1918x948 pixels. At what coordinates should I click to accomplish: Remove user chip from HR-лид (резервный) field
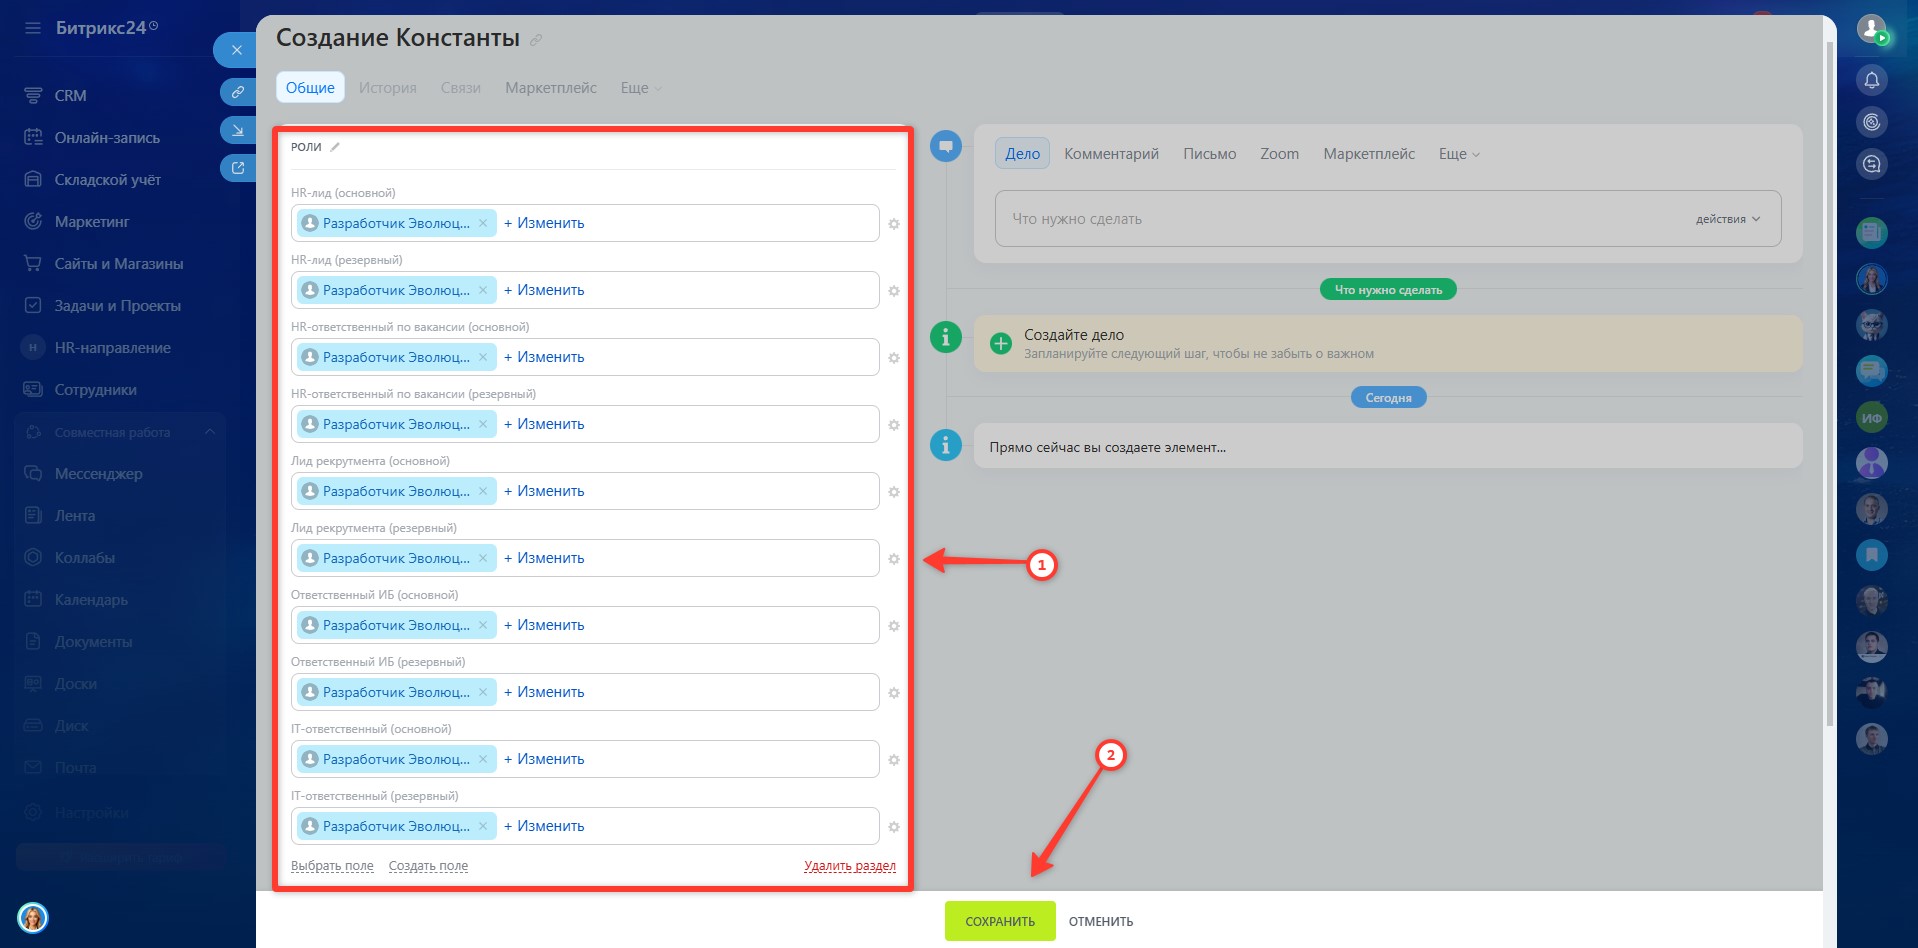[x=483, y=290]
